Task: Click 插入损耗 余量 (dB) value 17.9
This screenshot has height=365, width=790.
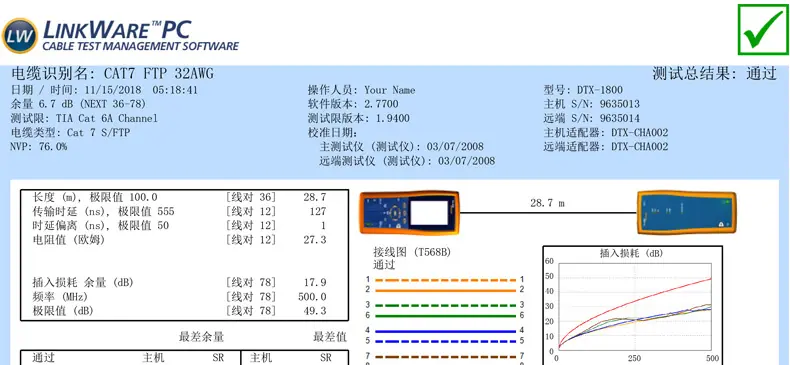Action: tap(314, 282)
